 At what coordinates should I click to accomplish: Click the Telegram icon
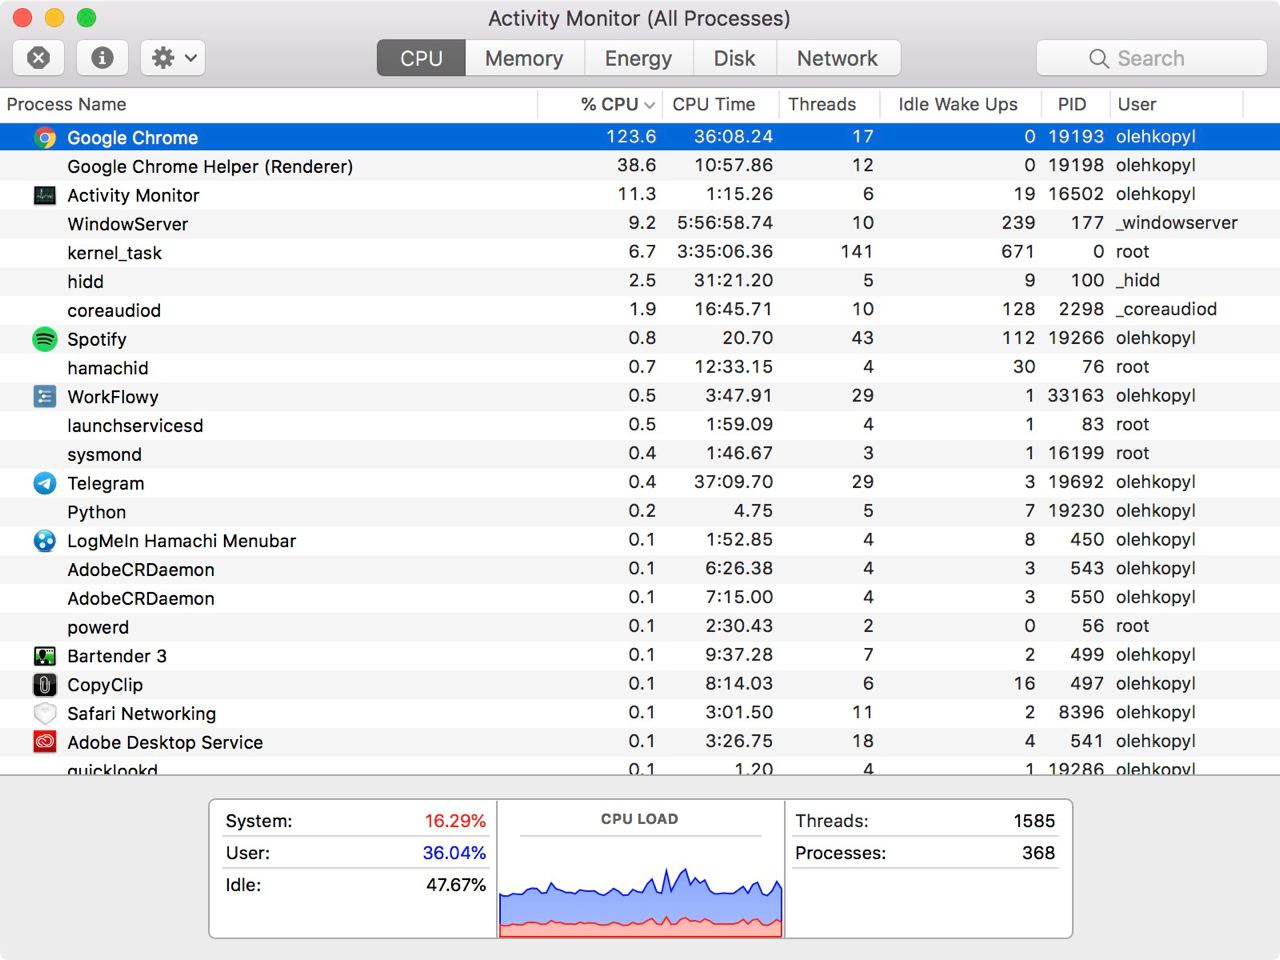[45, 483]
